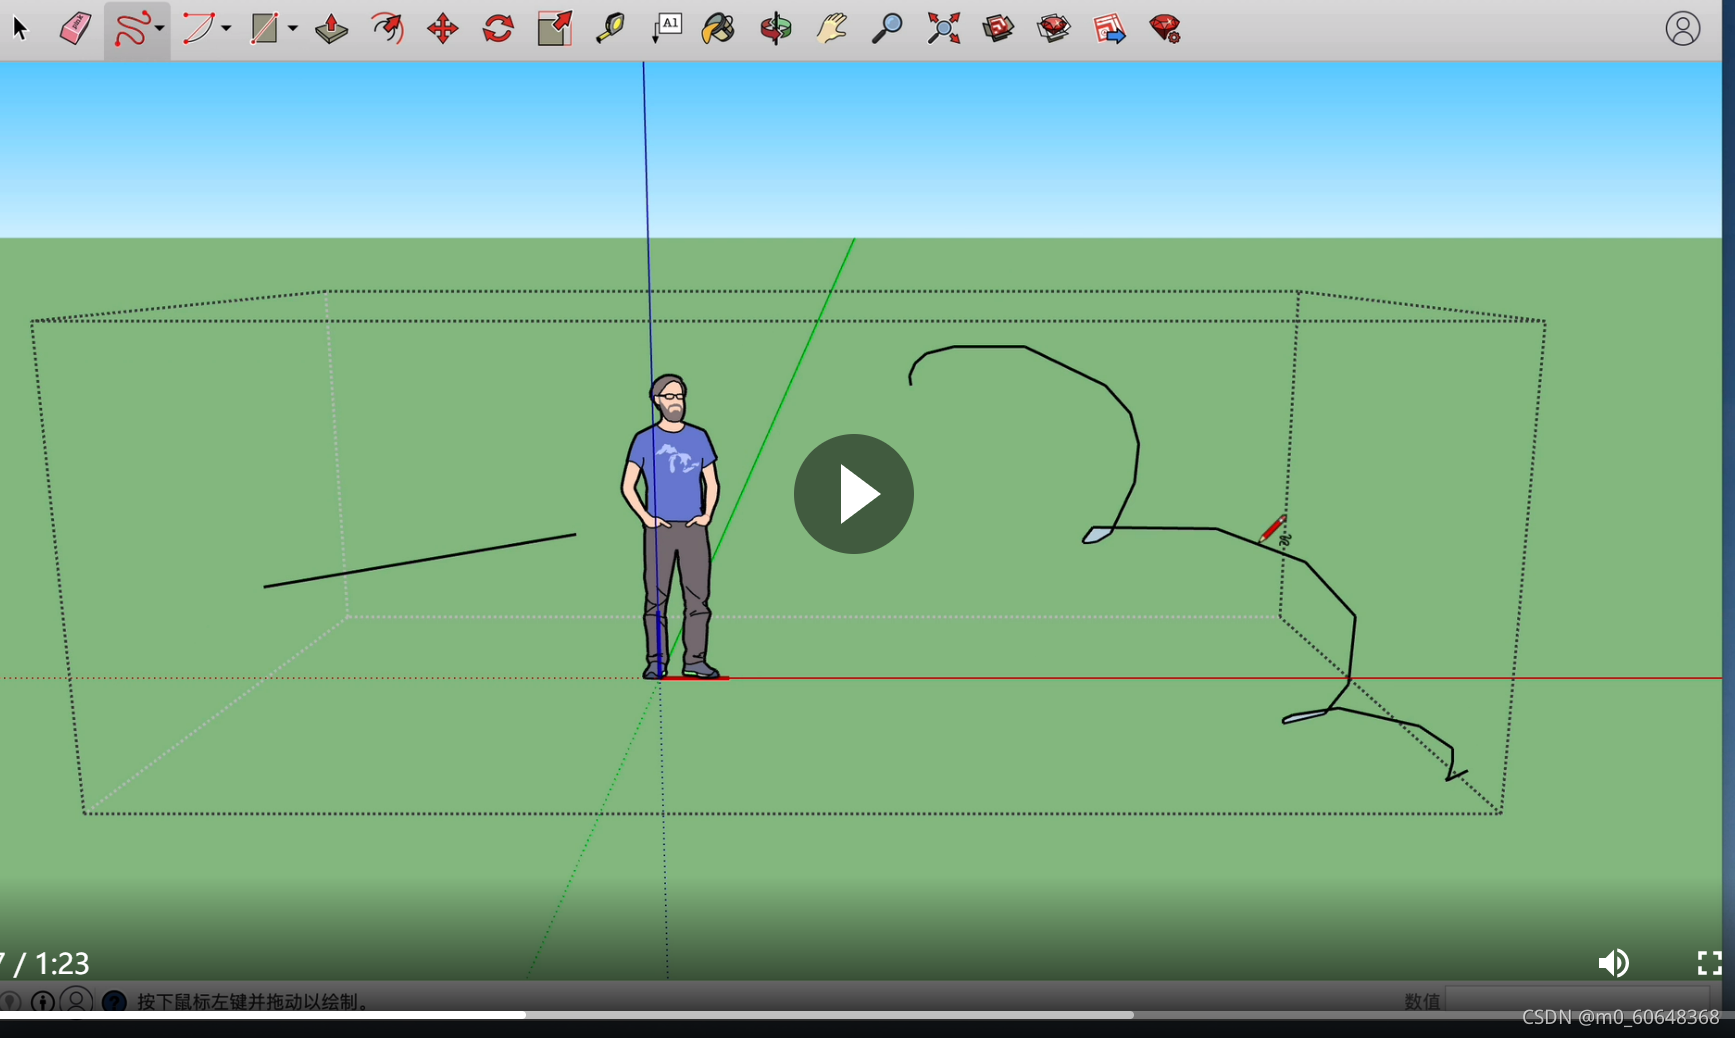Screen dimensions: 1735x1038
Task: Click the status bar info icon
Action: coord(43,1001)
